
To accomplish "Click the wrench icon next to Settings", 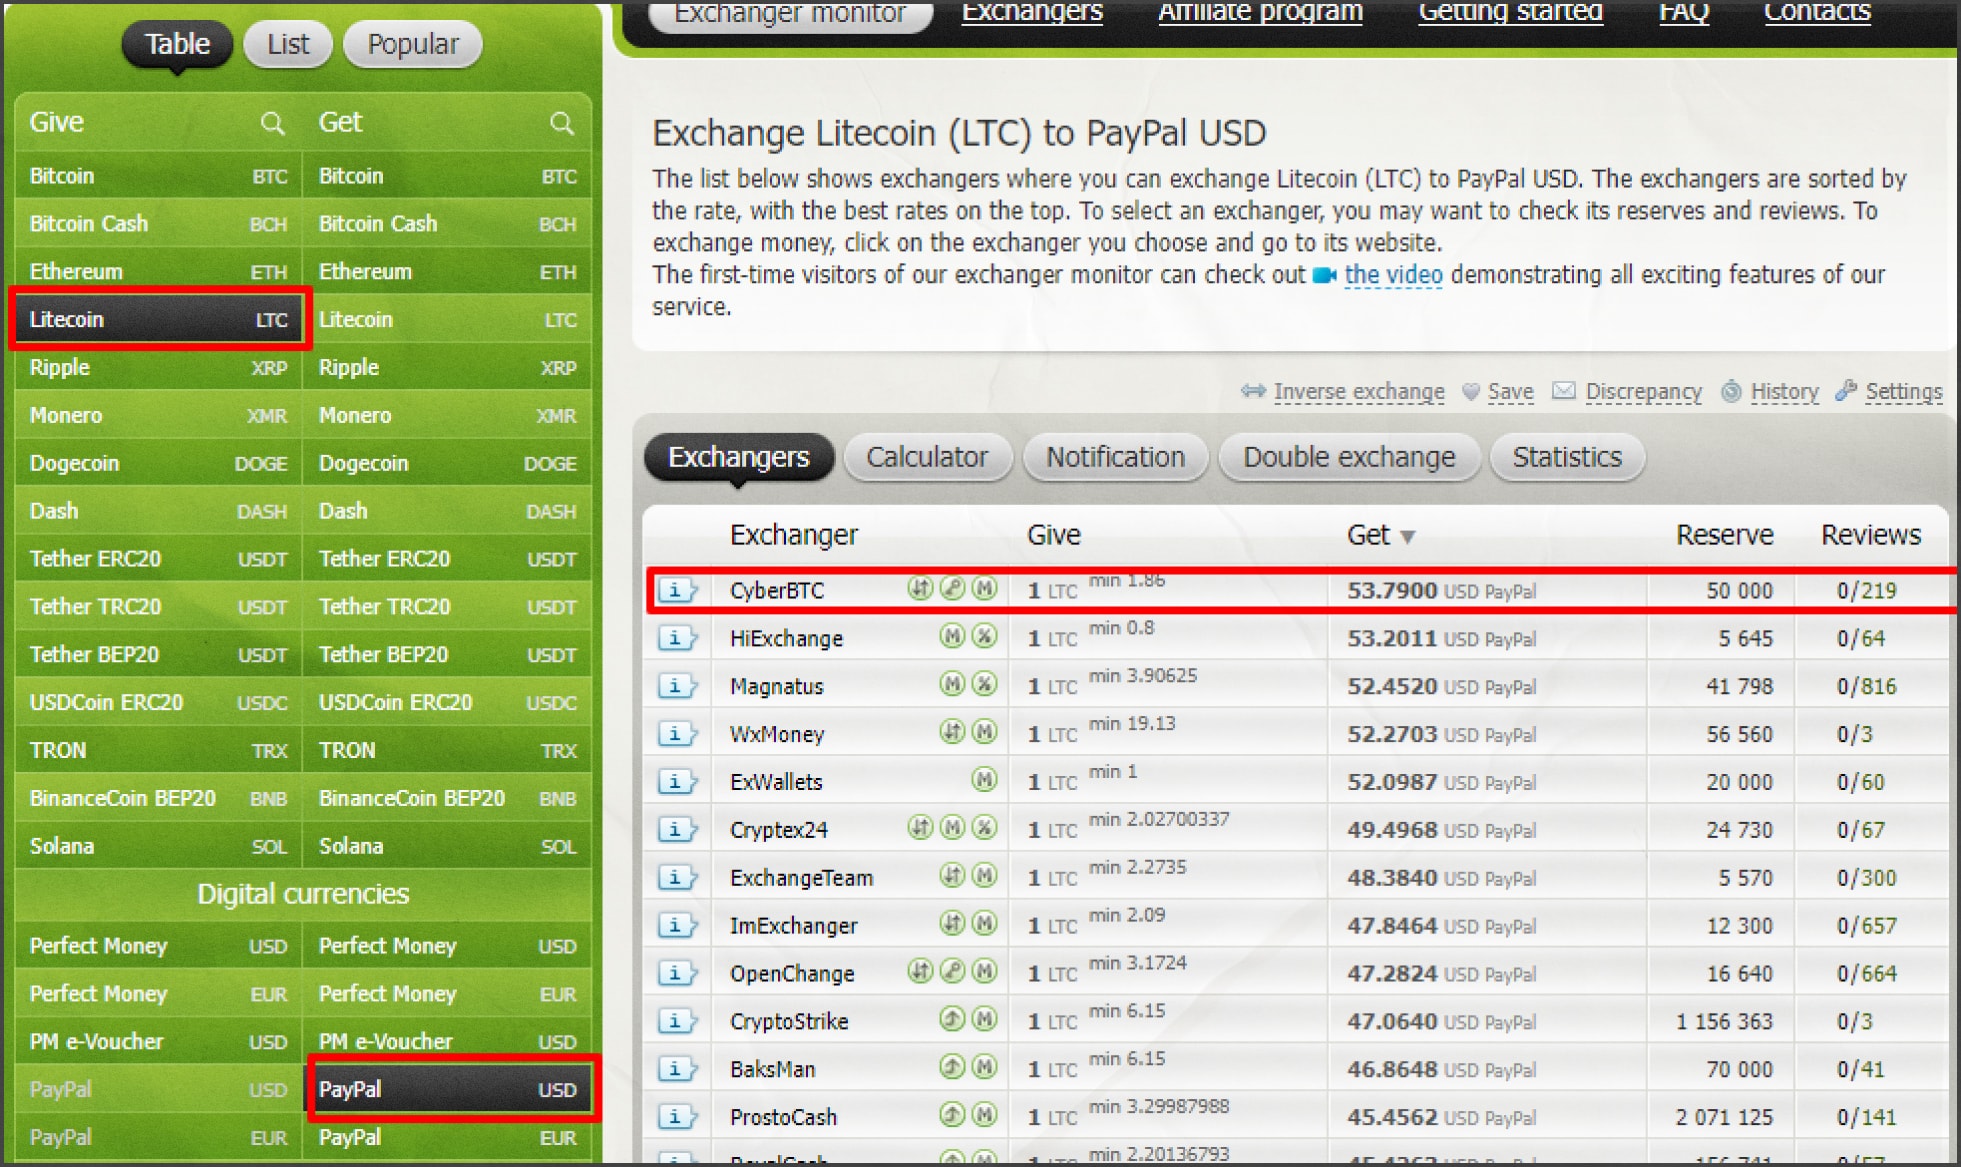I will (1846, 391).
